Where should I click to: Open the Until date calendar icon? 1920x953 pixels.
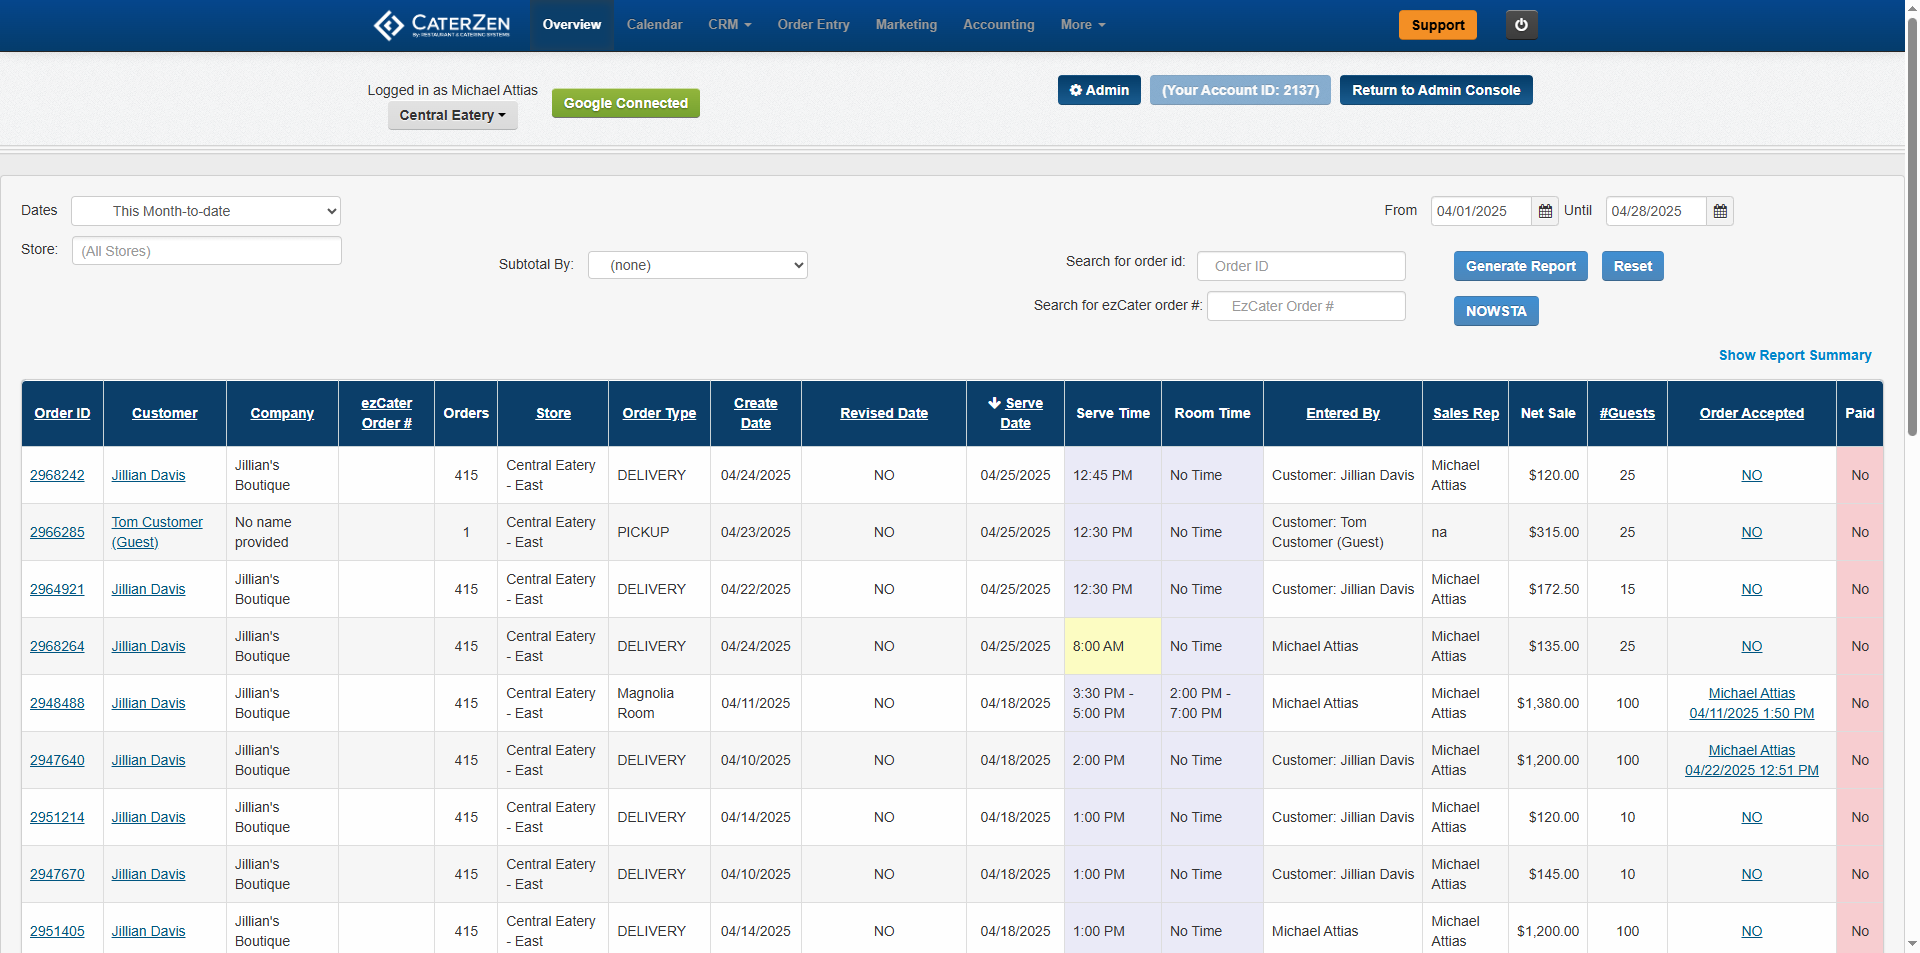(1720, 211)
